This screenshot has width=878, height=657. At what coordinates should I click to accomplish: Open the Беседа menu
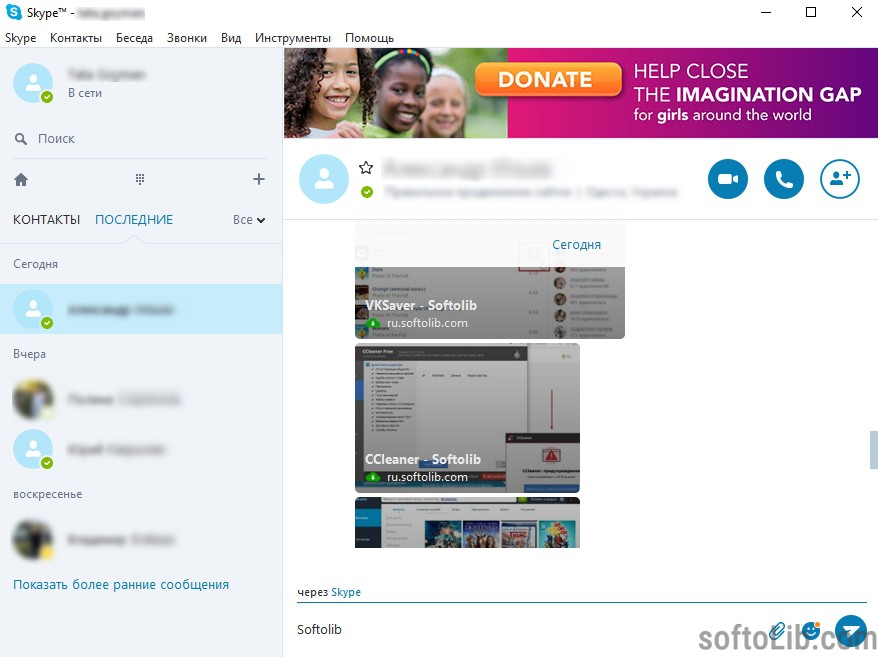134,38
